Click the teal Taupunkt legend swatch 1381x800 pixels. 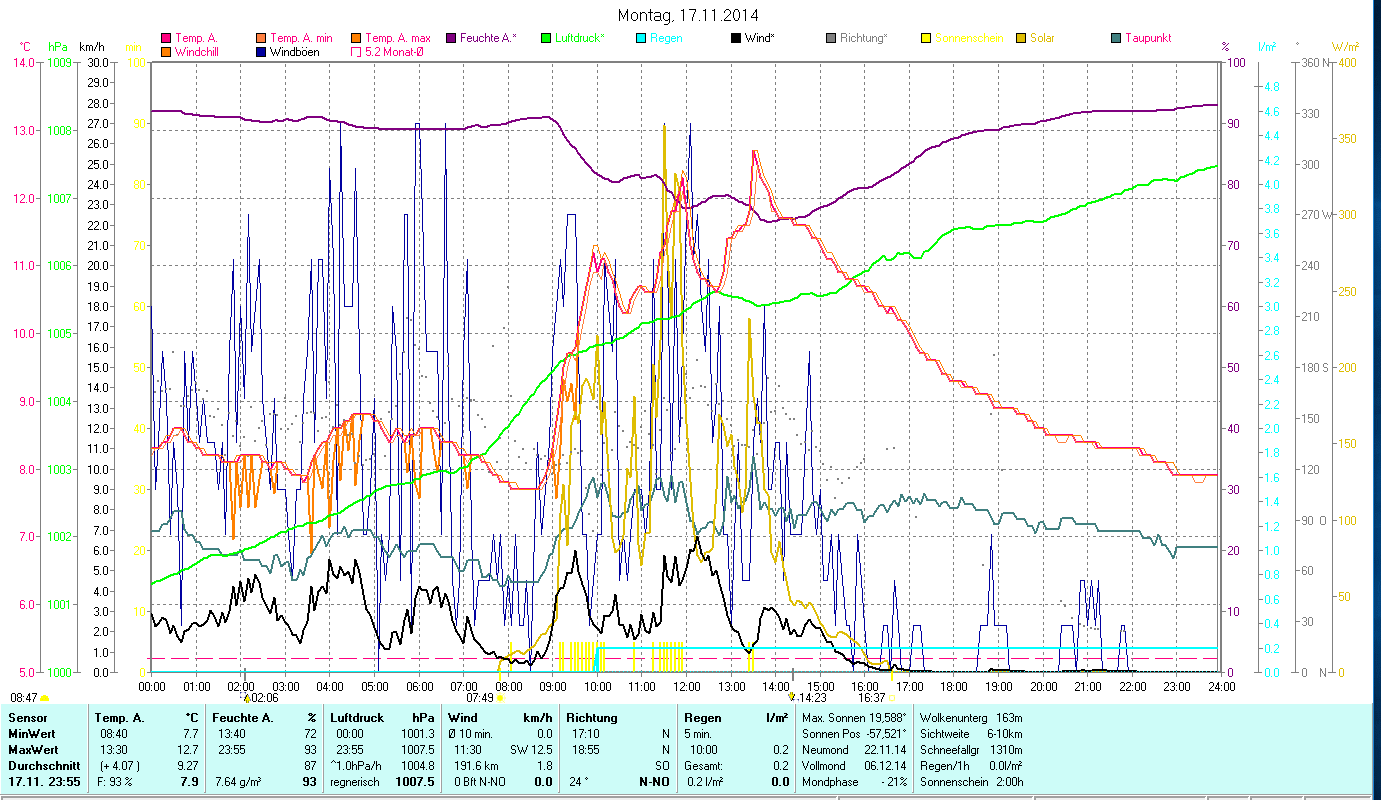tap(1115, 38)
